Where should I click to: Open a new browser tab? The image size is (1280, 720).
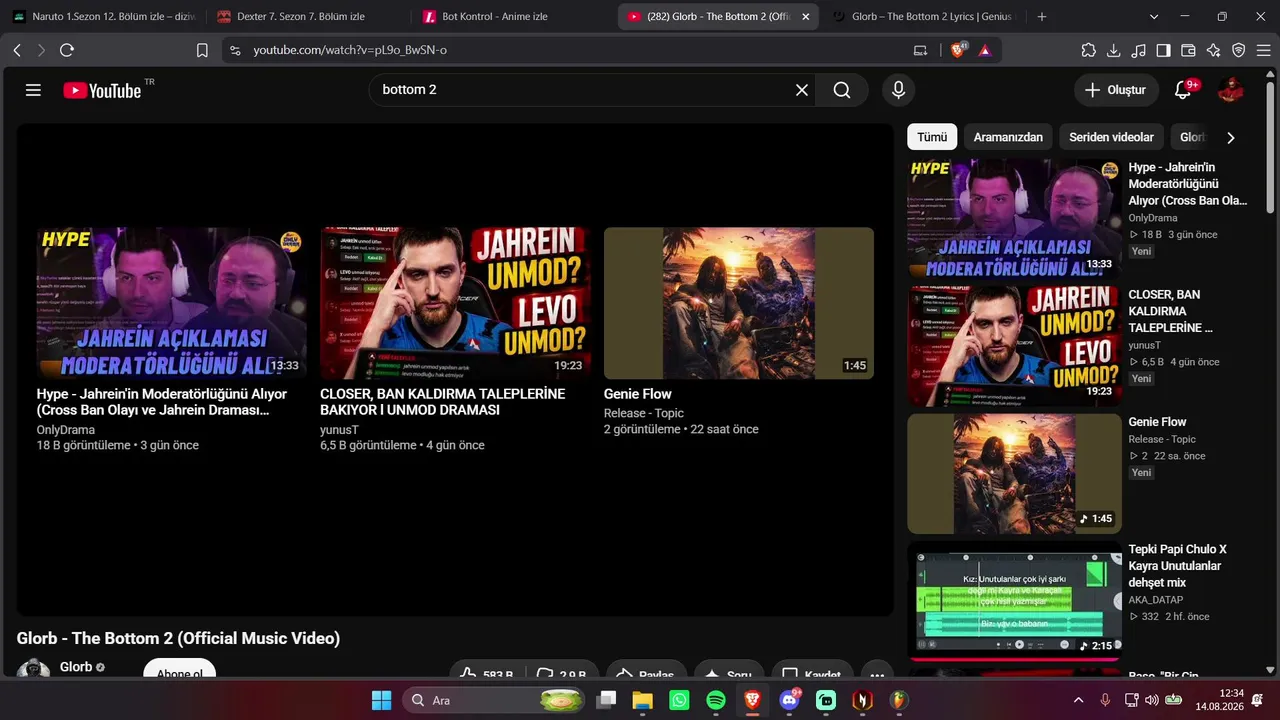pyautogui.click(x=1042, y=17)
